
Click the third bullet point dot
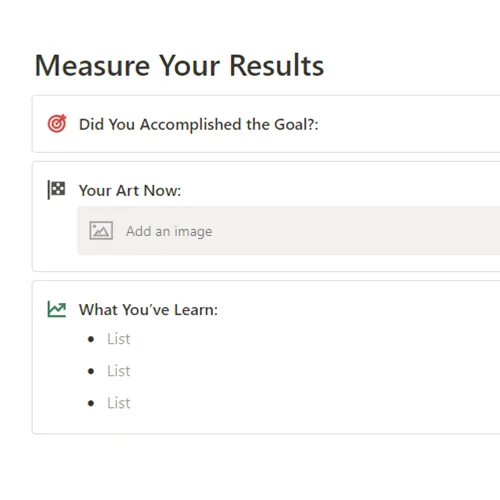91,403
